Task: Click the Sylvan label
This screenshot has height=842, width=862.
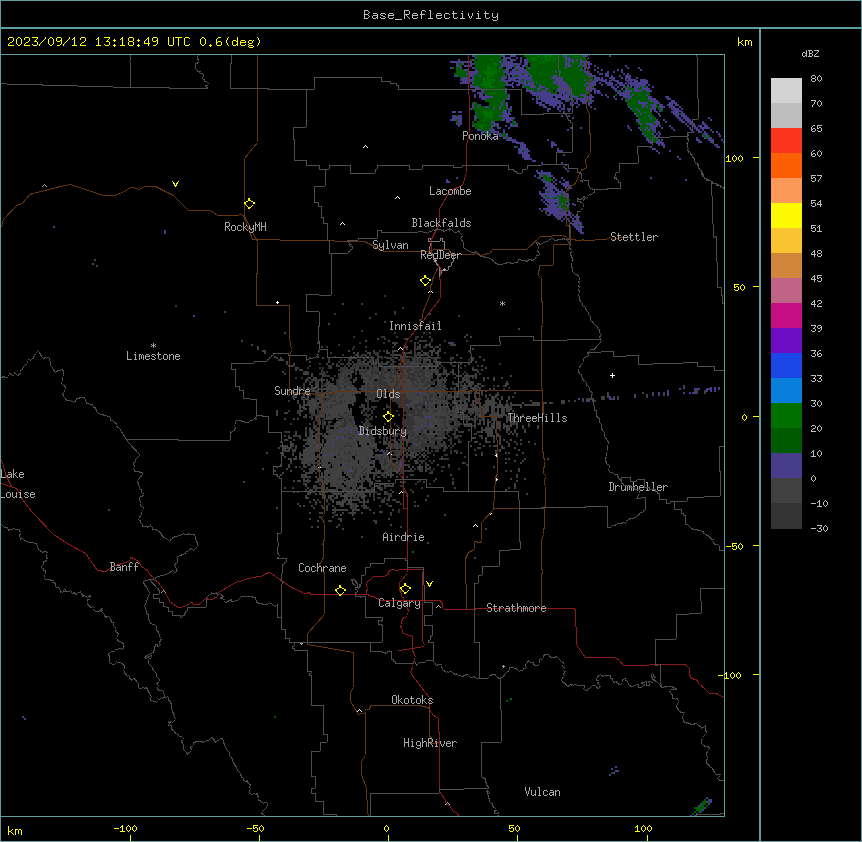Action: click(390, 245)
